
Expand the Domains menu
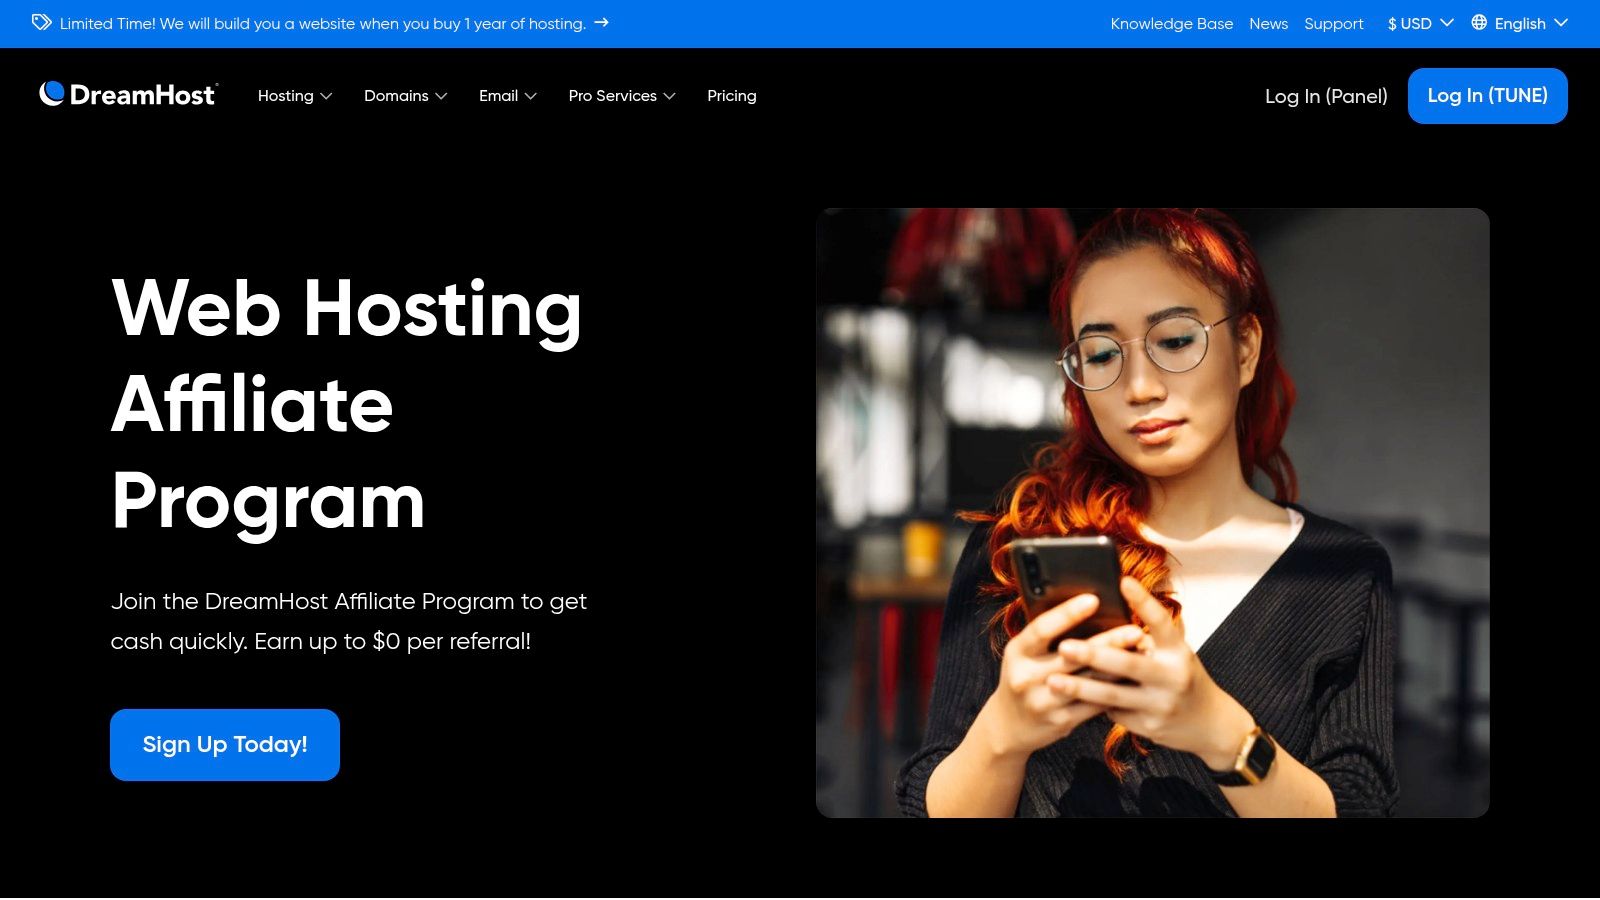coord(405,96)
